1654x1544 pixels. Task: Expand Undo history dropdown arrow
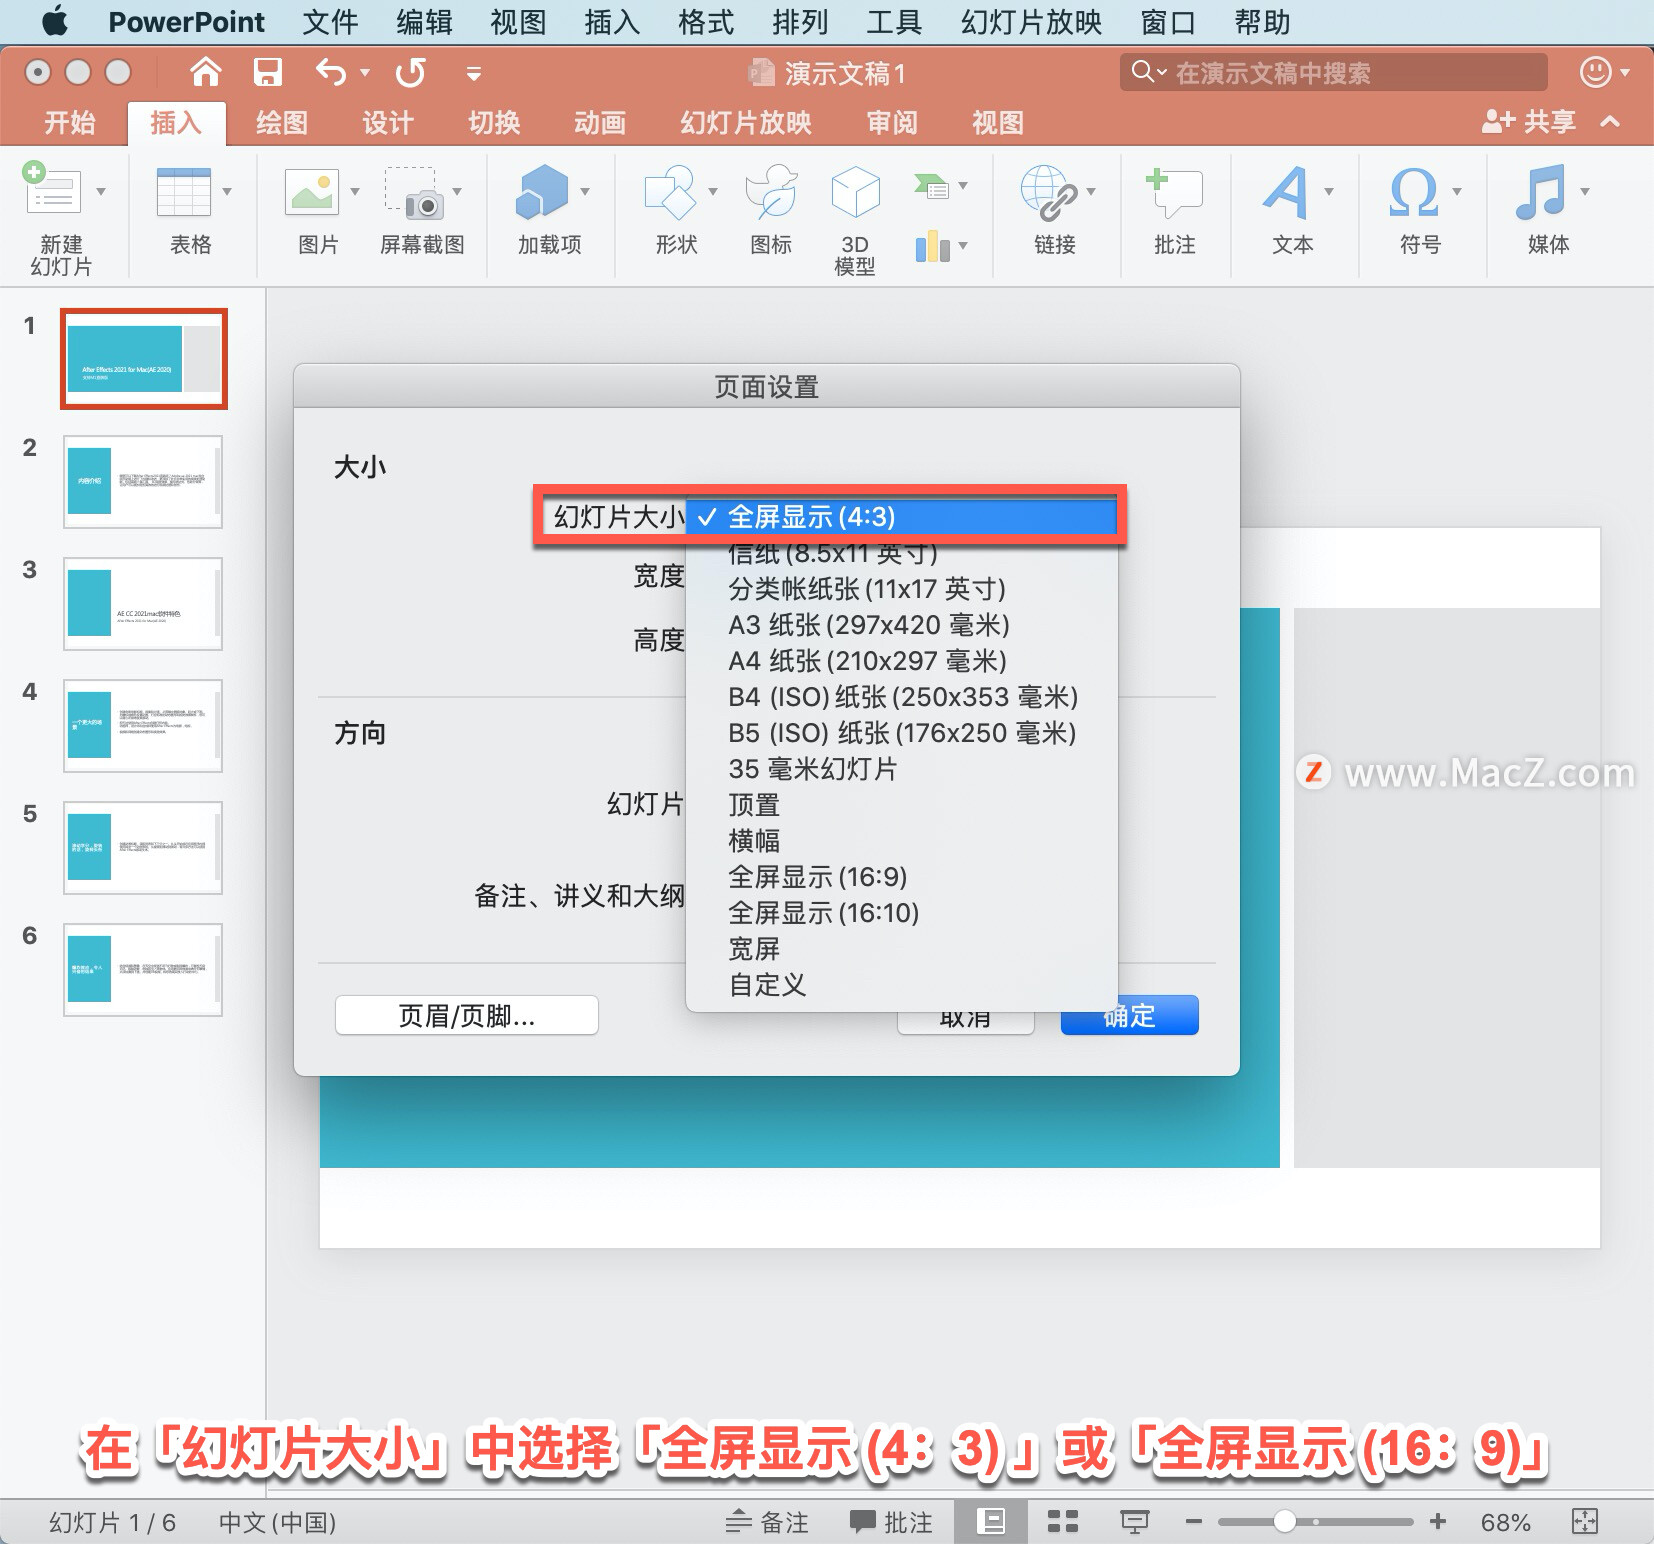[365, 72]
